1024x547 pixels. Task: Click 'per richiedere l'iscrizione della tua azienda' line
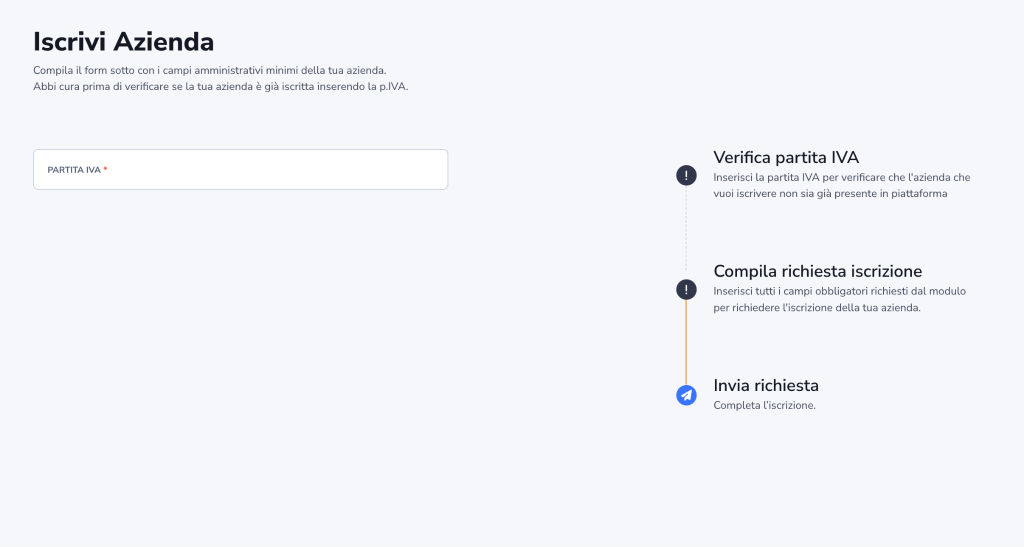816,308
